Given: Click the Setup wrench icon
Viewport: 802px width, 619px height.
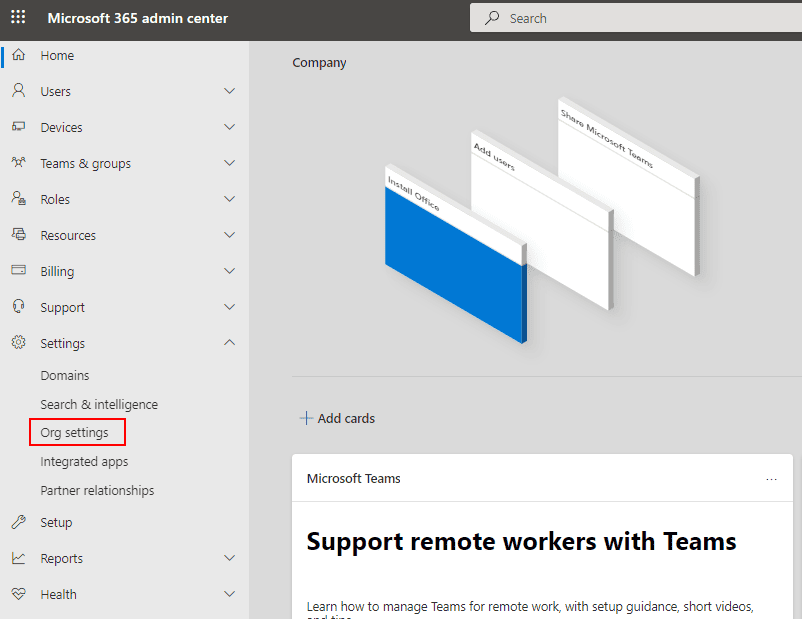Looking at the screenshot, I should tap(18, 522).
